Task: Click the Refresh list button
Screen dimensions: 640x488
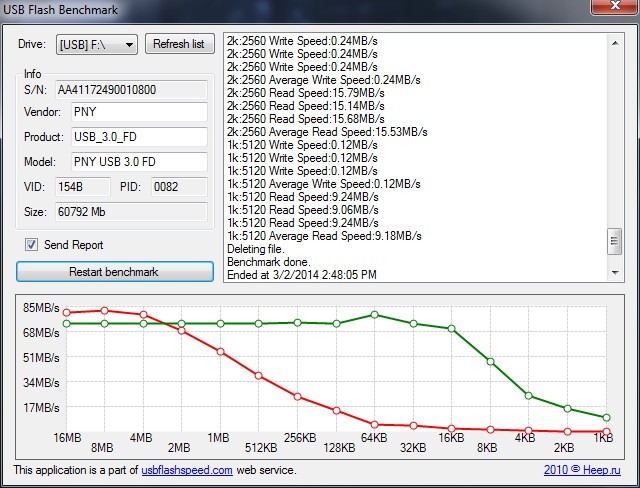Action: [180, 44]
